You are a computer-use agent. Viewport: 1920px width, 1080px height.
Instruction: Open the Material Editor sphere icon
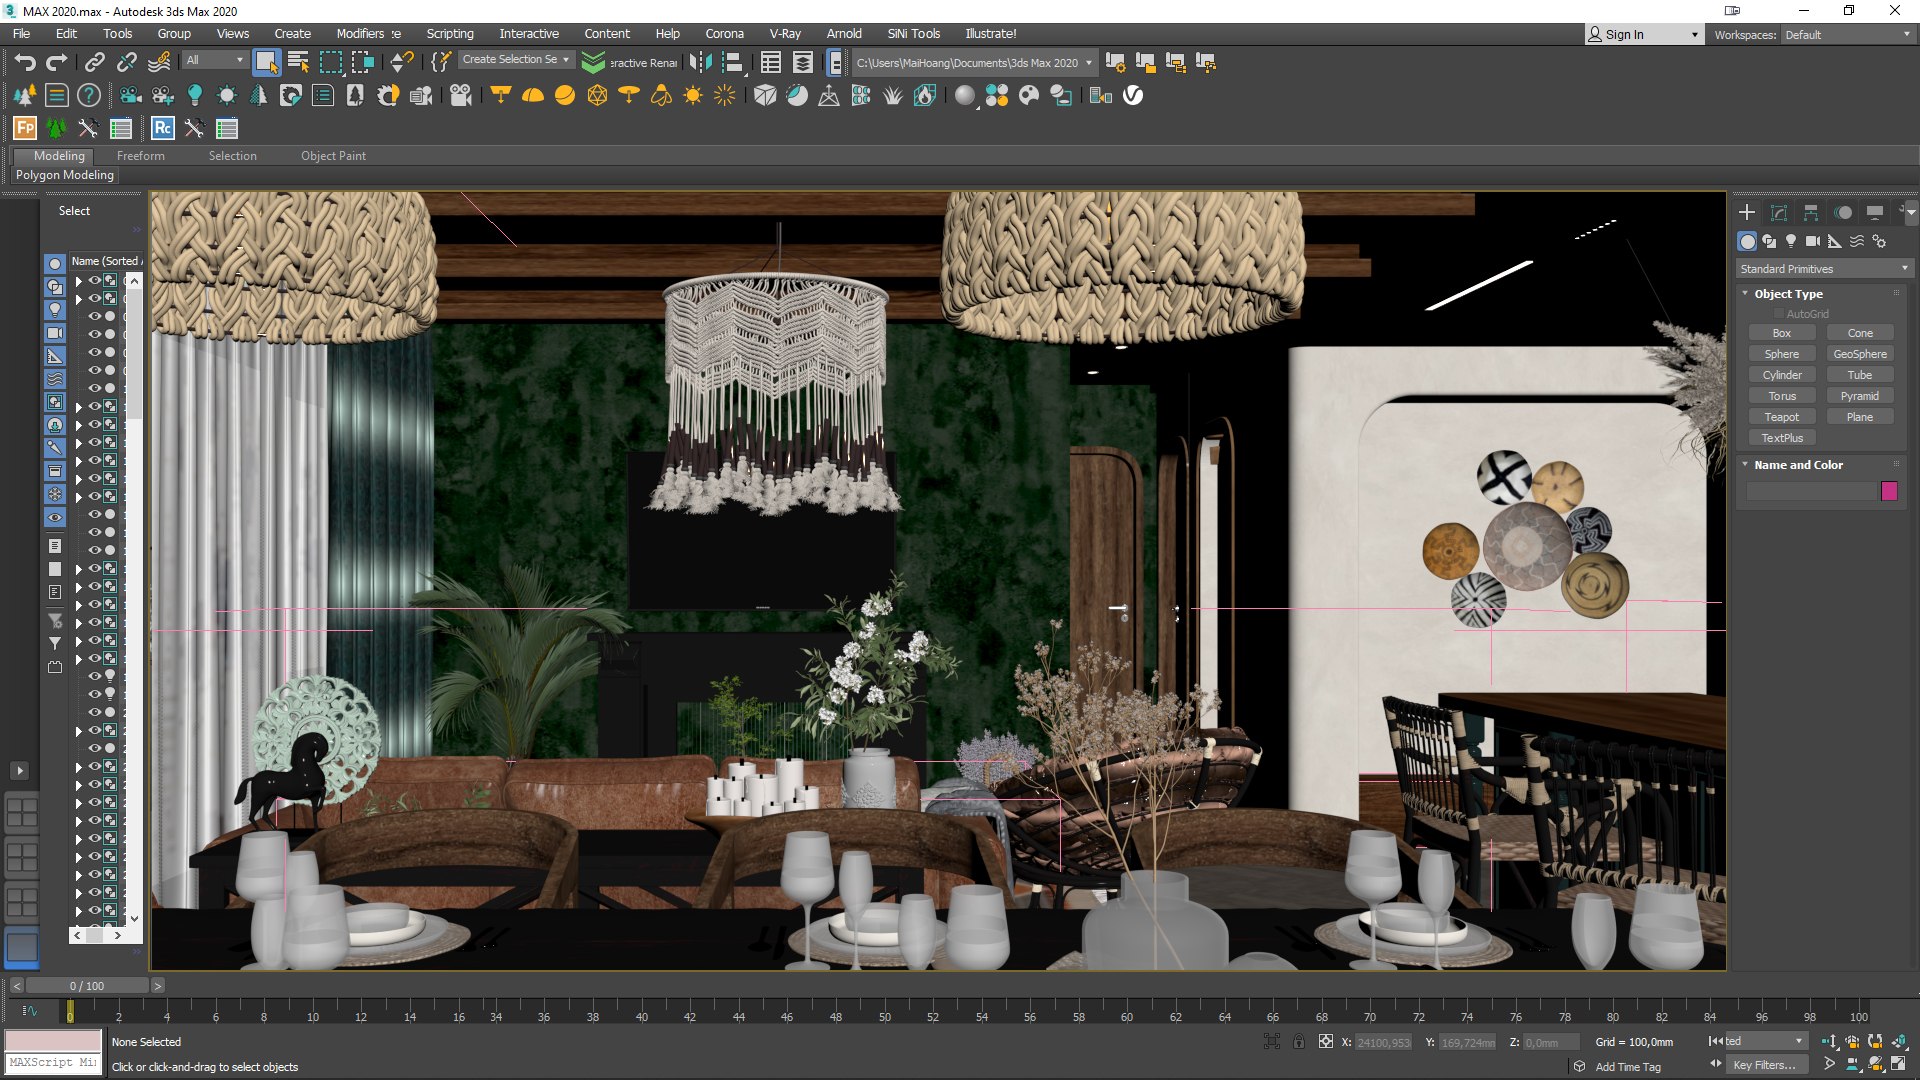[x=964, y=96]
